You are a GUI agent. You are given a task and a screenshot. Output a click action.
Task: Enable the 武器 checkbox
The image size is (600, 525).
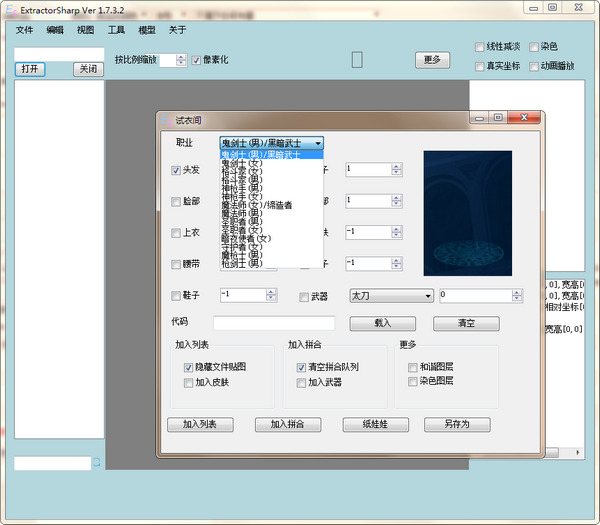point(304,297)
